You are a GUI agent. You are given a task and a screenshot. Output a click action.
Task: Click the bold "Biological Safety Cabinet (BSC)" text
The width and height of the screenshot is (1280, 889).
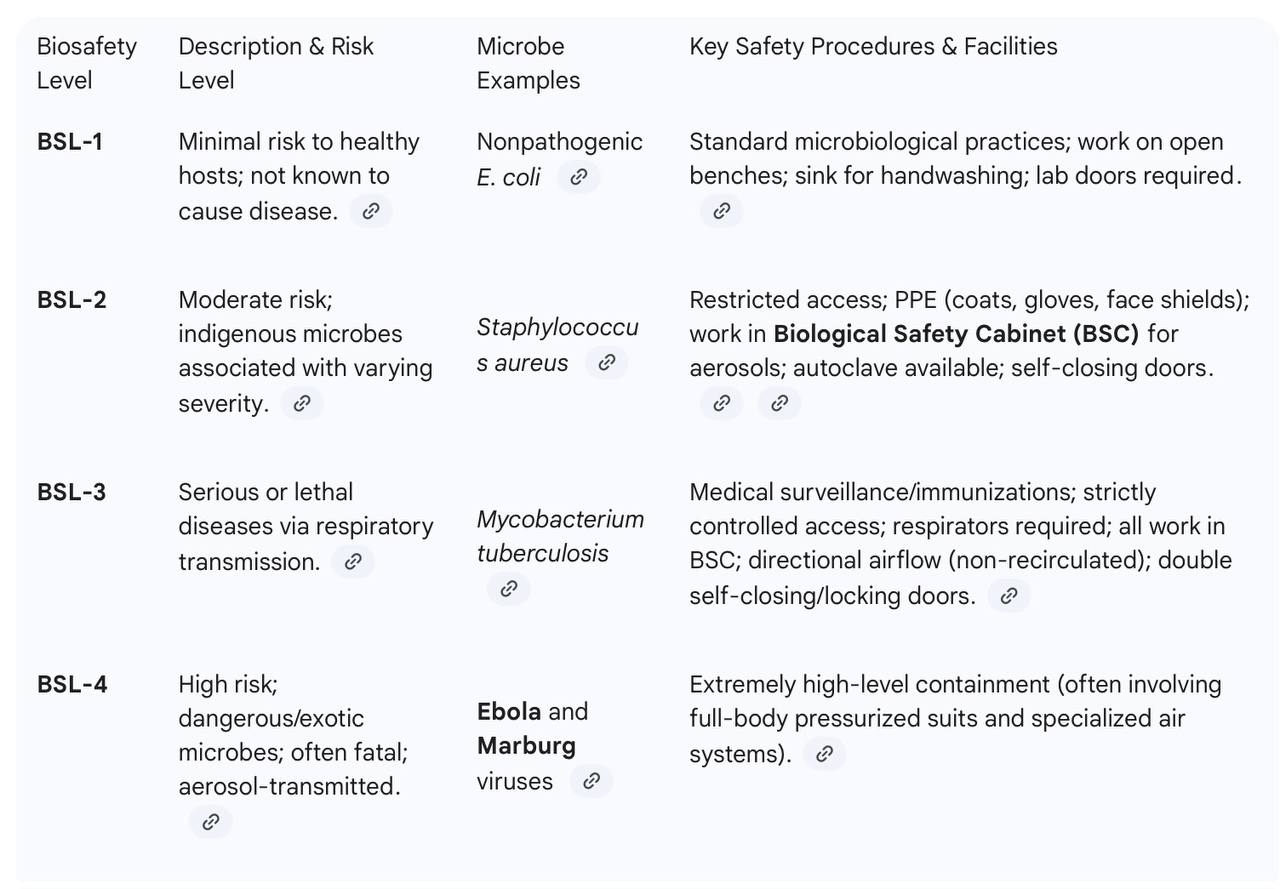tap(955, 334)
